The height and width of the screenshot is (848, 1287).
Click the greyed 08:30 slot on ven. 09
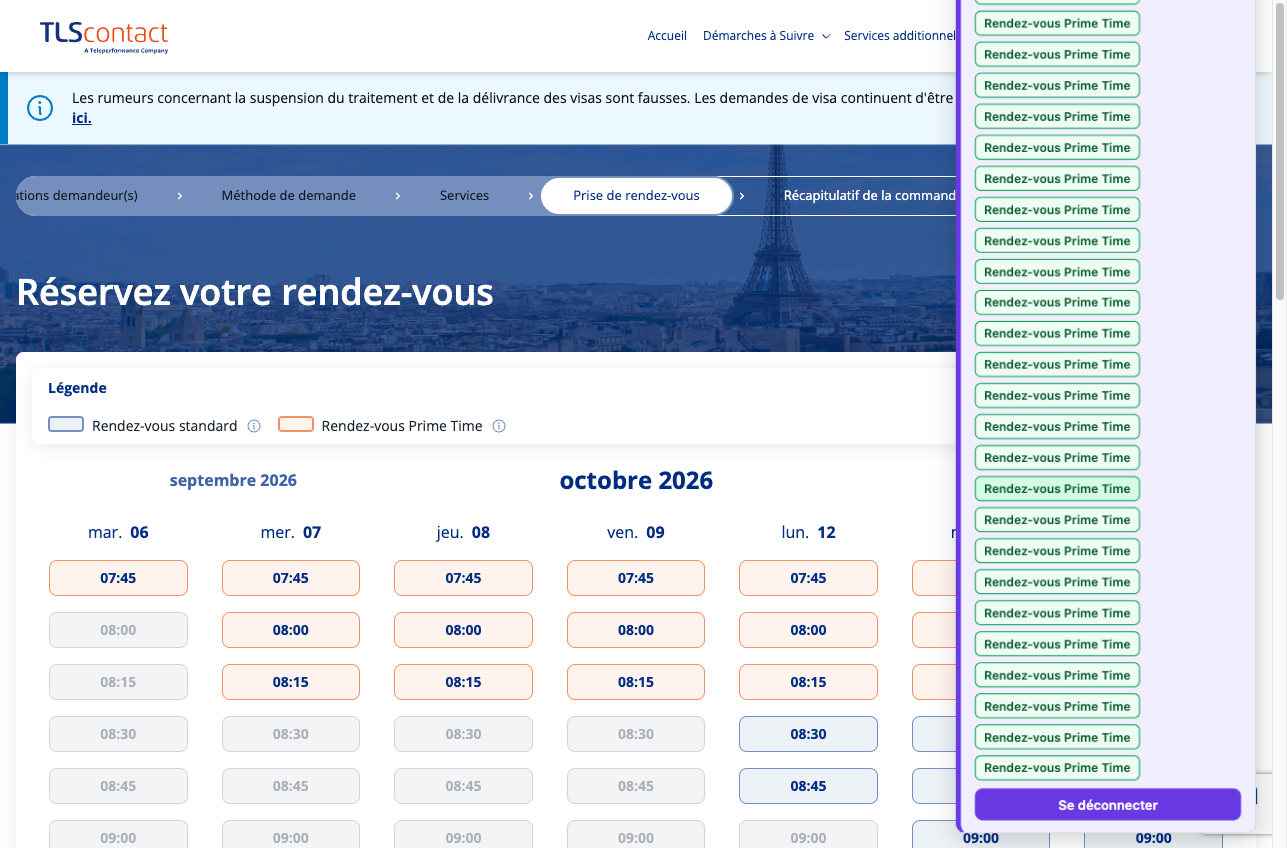click(x=636, y=734)
